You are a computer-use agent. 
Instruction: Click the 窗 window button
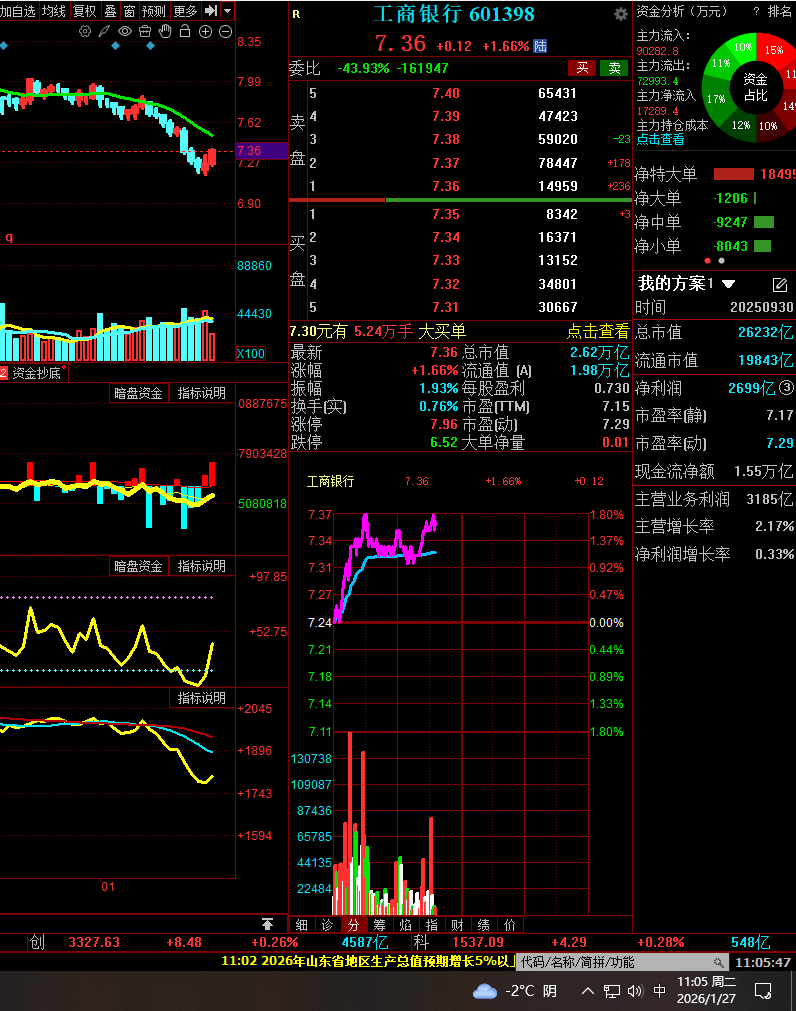coord(130,11)
